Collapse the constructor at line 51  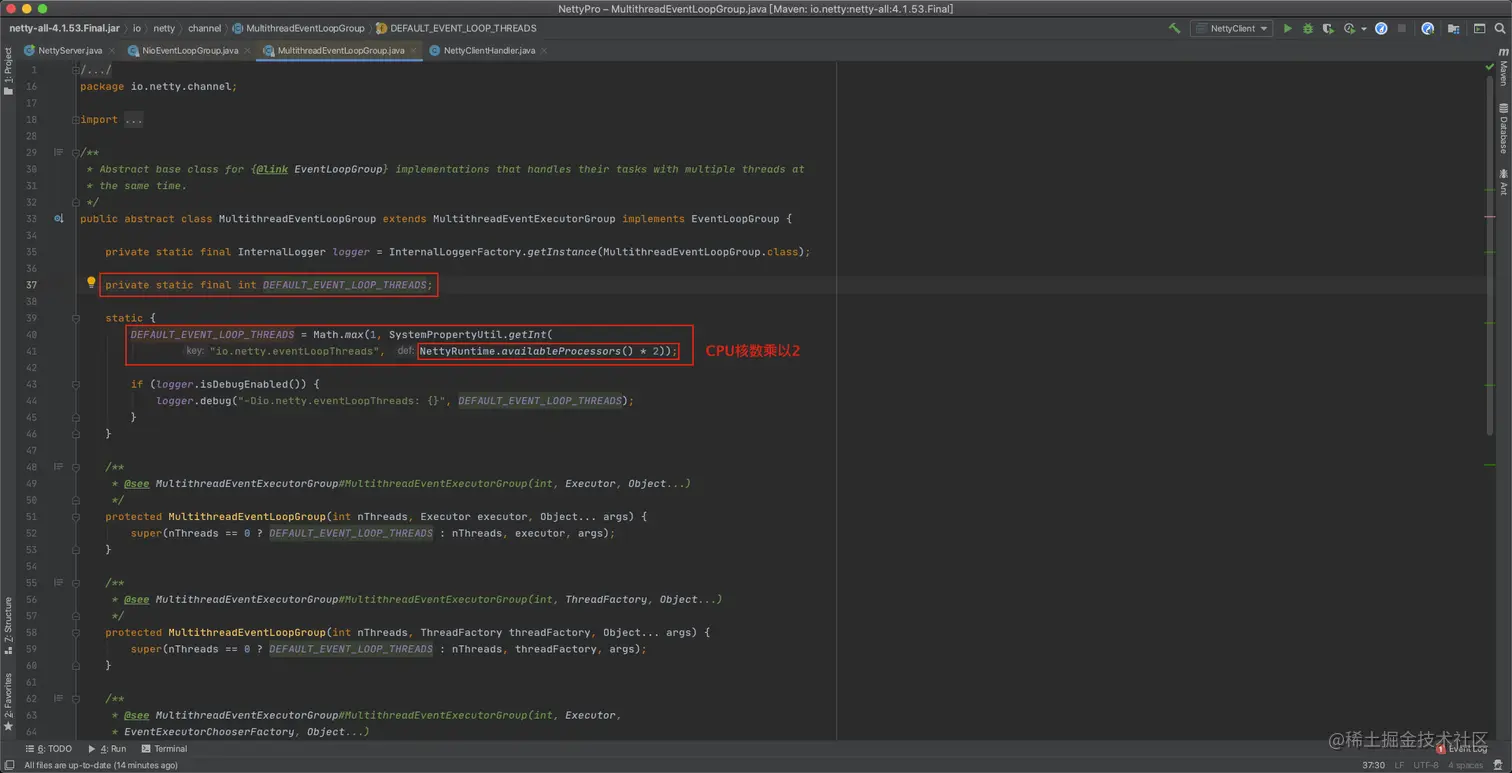76,516
